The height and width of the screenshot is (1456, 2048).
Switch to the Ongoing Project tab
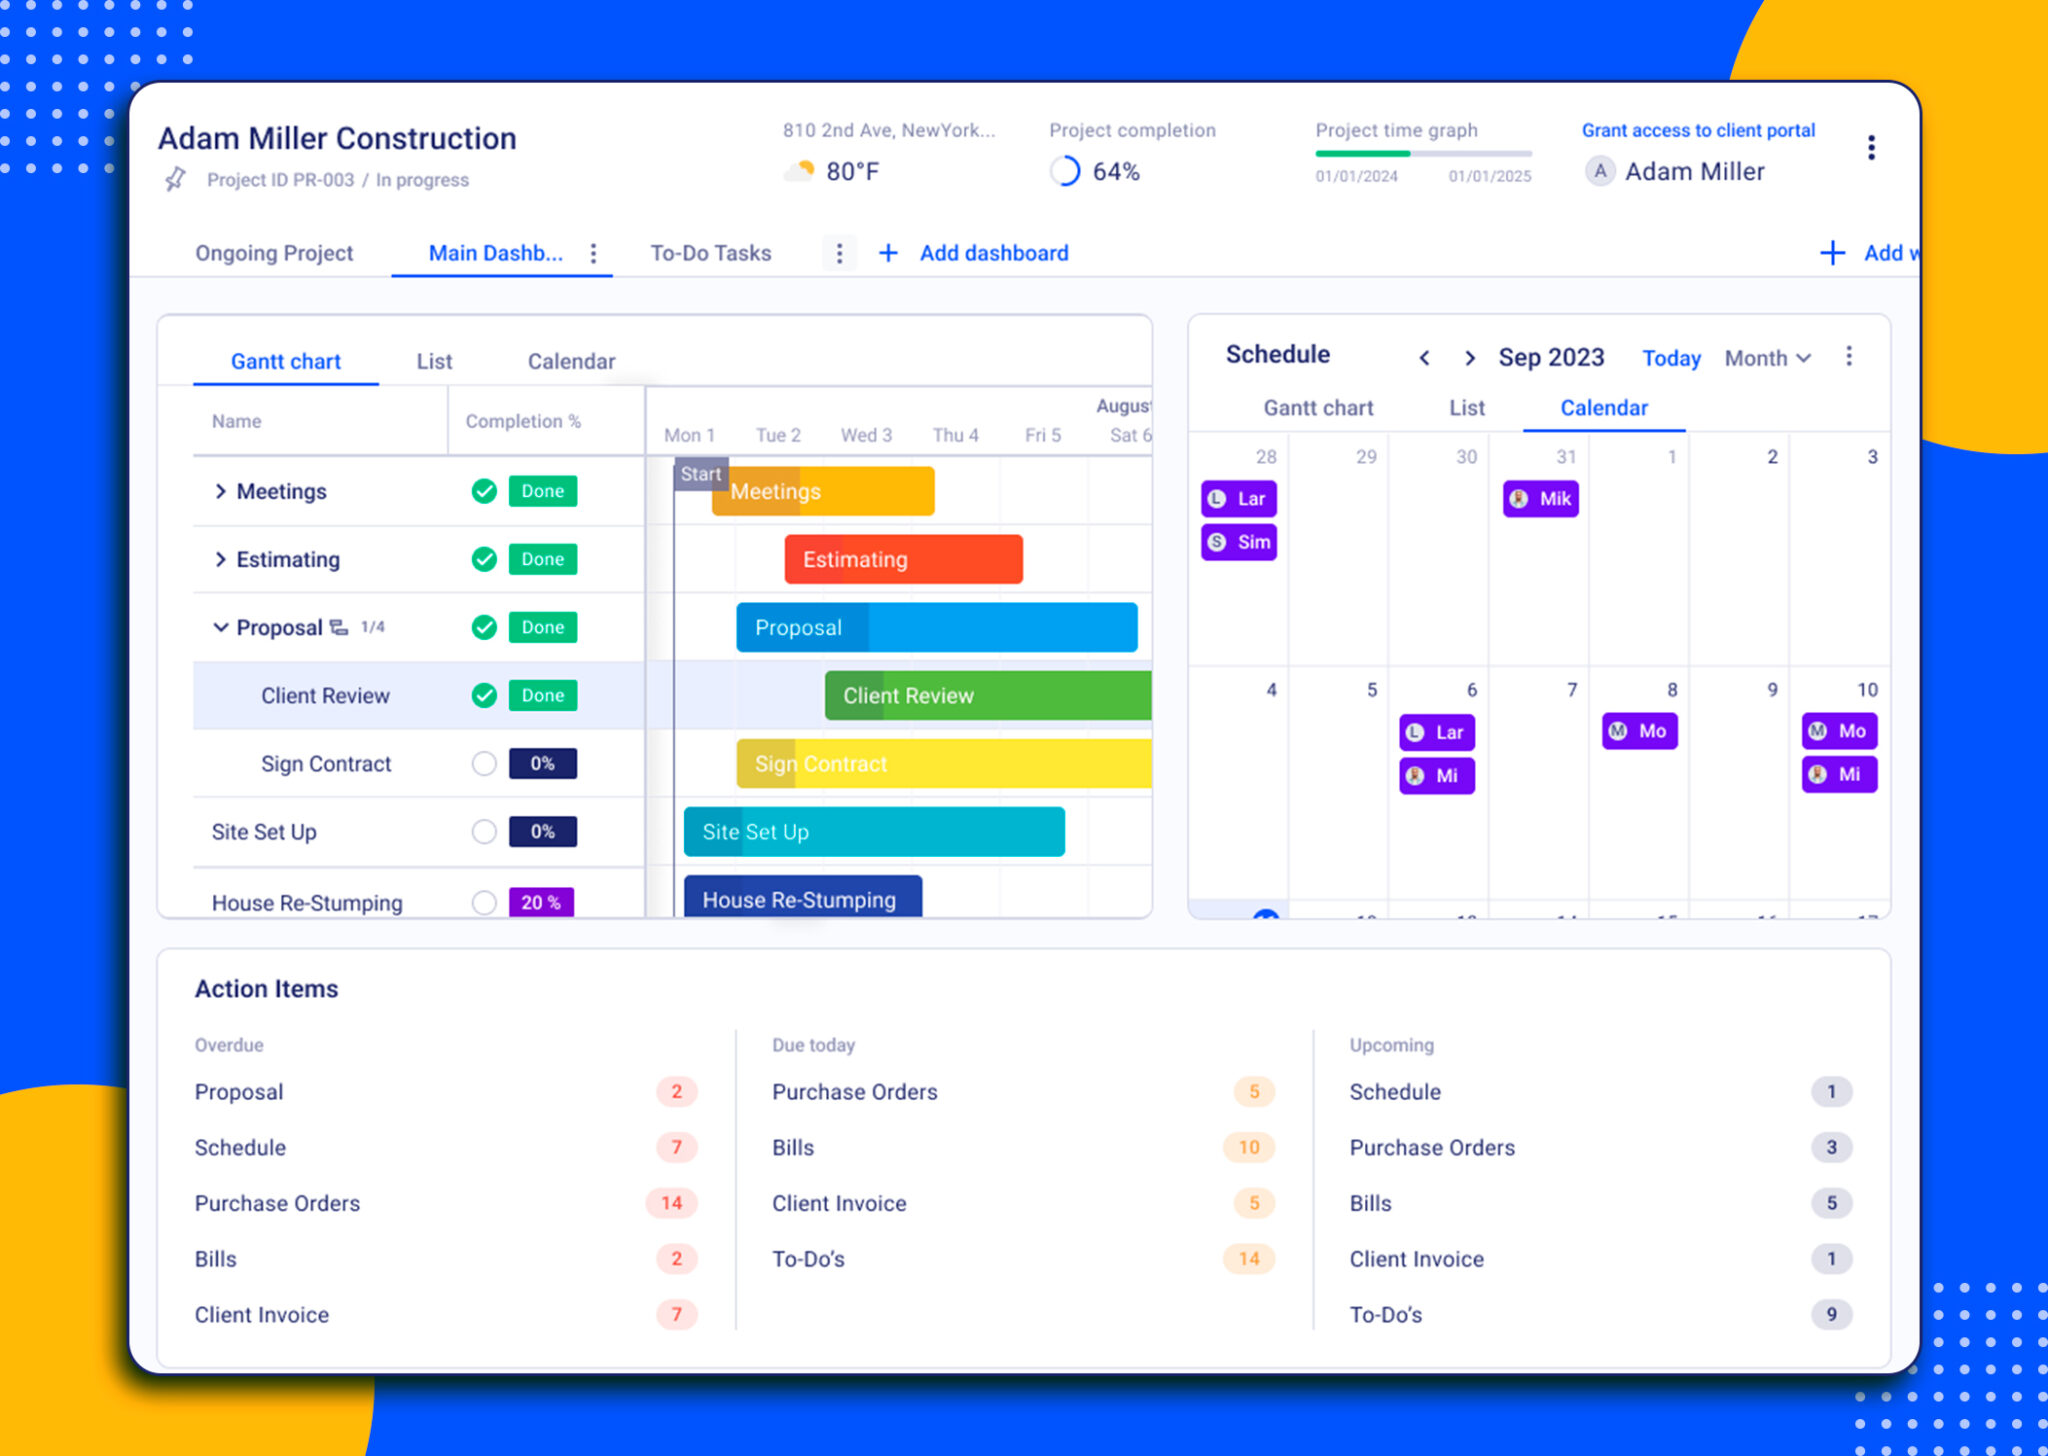point(274,254)
